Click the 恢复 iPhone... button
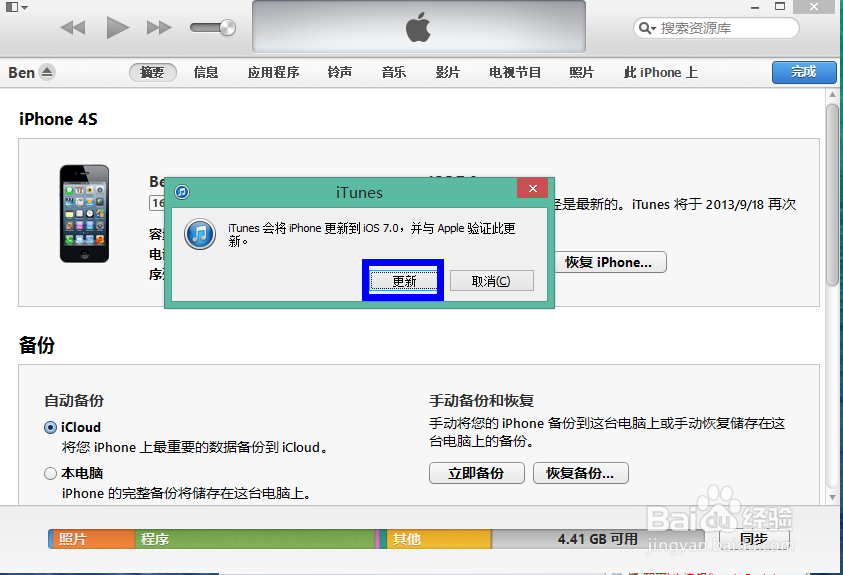 tap(610, 262)
